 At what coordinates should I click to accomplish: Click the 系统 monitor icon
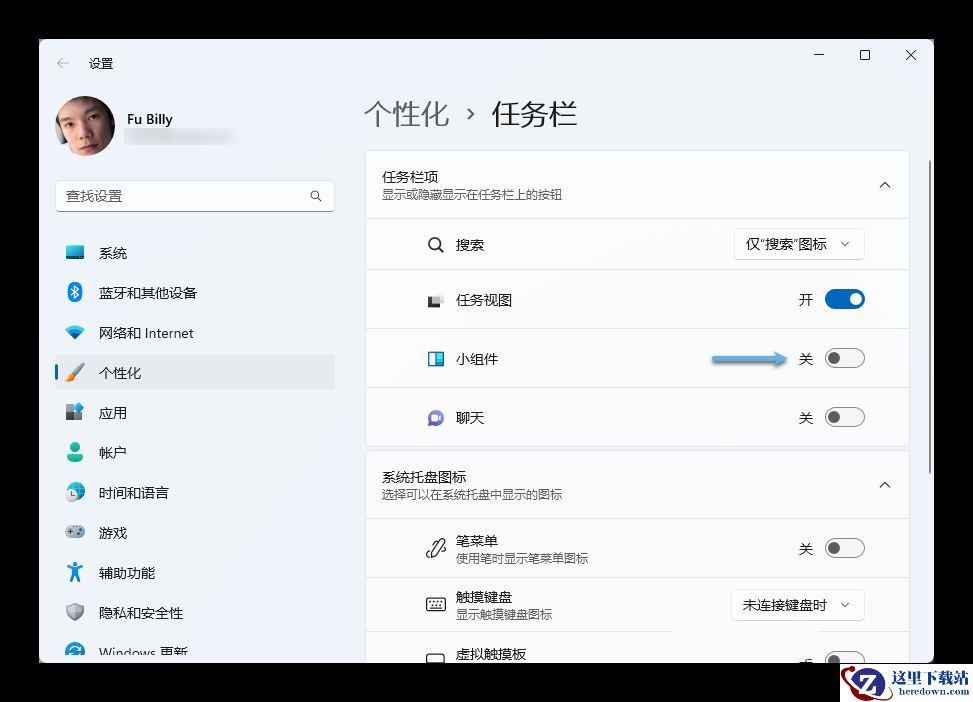(x=75, y=253)
